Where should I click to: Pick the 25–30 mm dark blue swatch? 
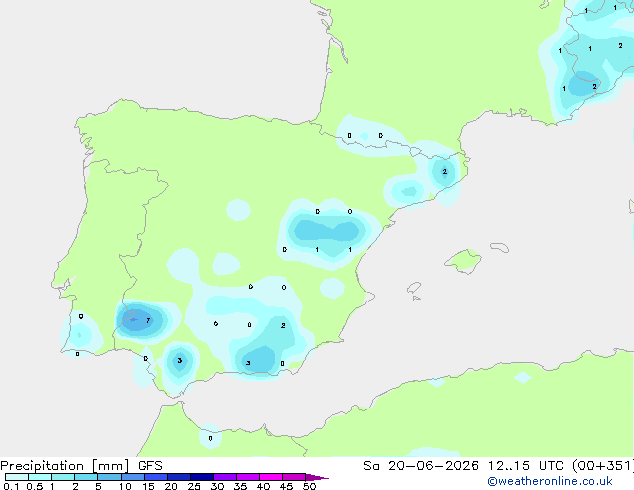[202, 477]
